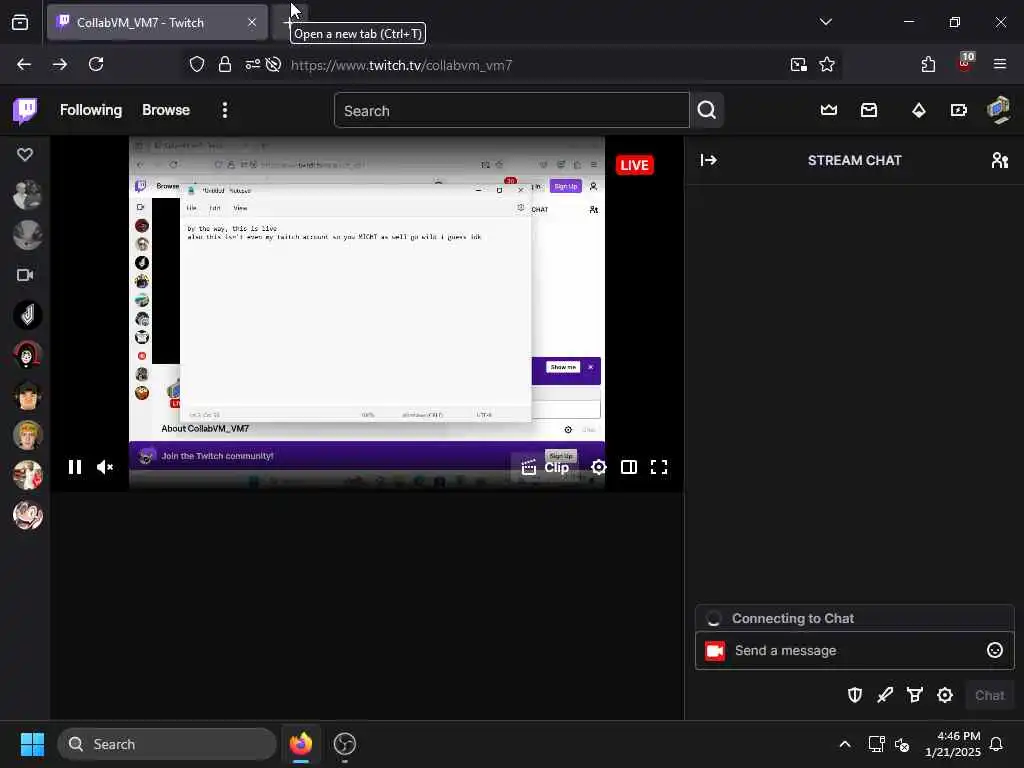Open player settings gear
This screenshot has height=768, width=1024.
(x=598, y=467)
